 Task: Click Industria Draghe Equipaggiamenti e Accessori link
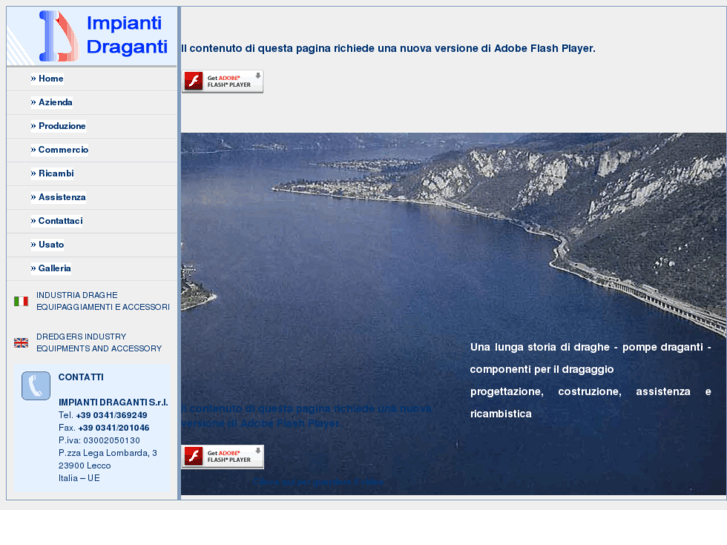tap(103, 301)
